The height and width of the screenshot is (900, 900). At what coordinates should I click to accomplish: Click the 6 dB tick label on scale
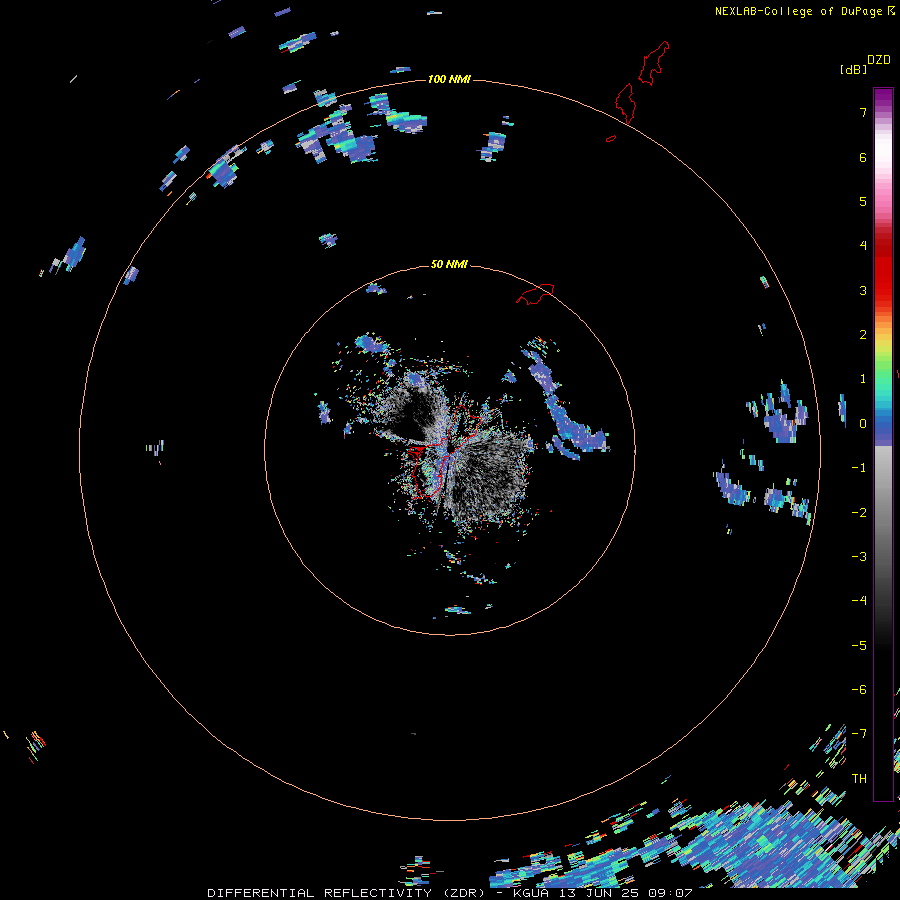[863, 157]
